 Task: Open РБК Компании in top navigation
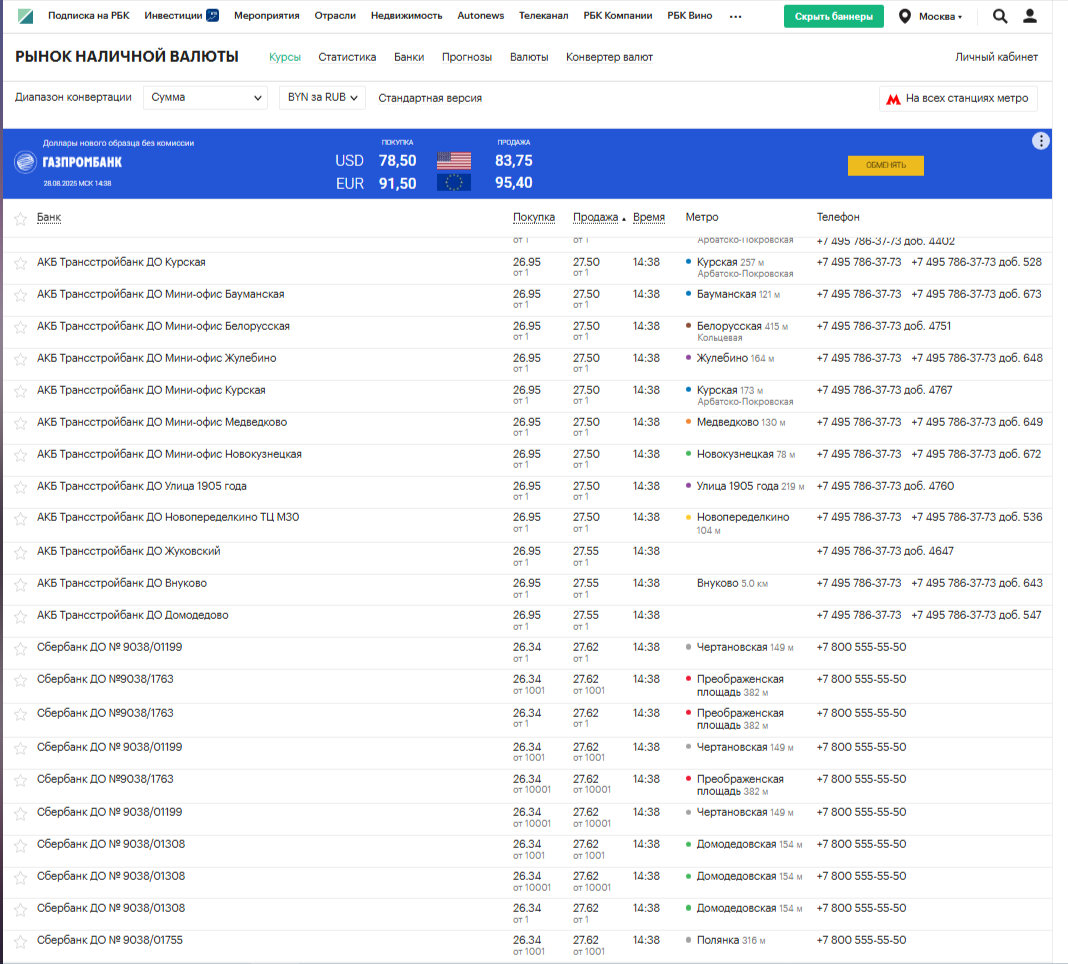(617, 16)
